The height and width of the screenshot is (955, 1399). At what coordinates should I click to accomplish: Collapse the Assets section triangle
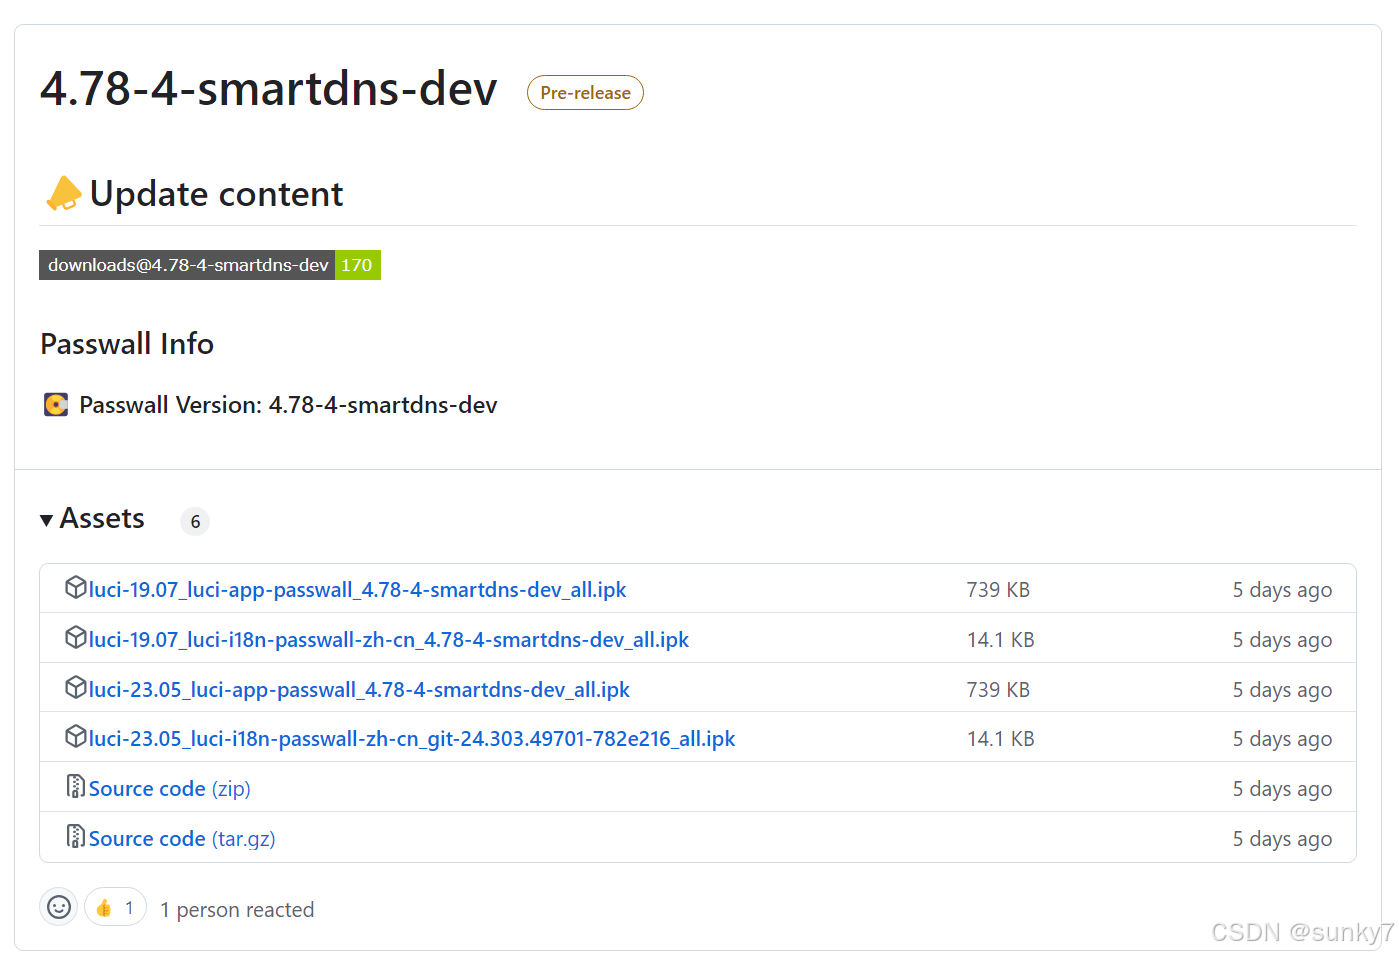pos(46,520)
